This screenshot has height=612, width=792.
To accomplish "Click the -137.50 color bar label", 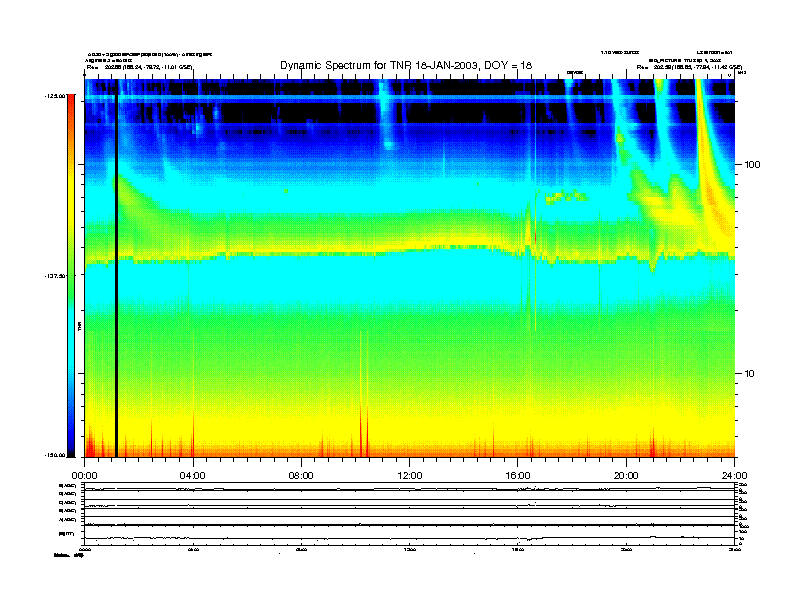I will pos(55,276).
